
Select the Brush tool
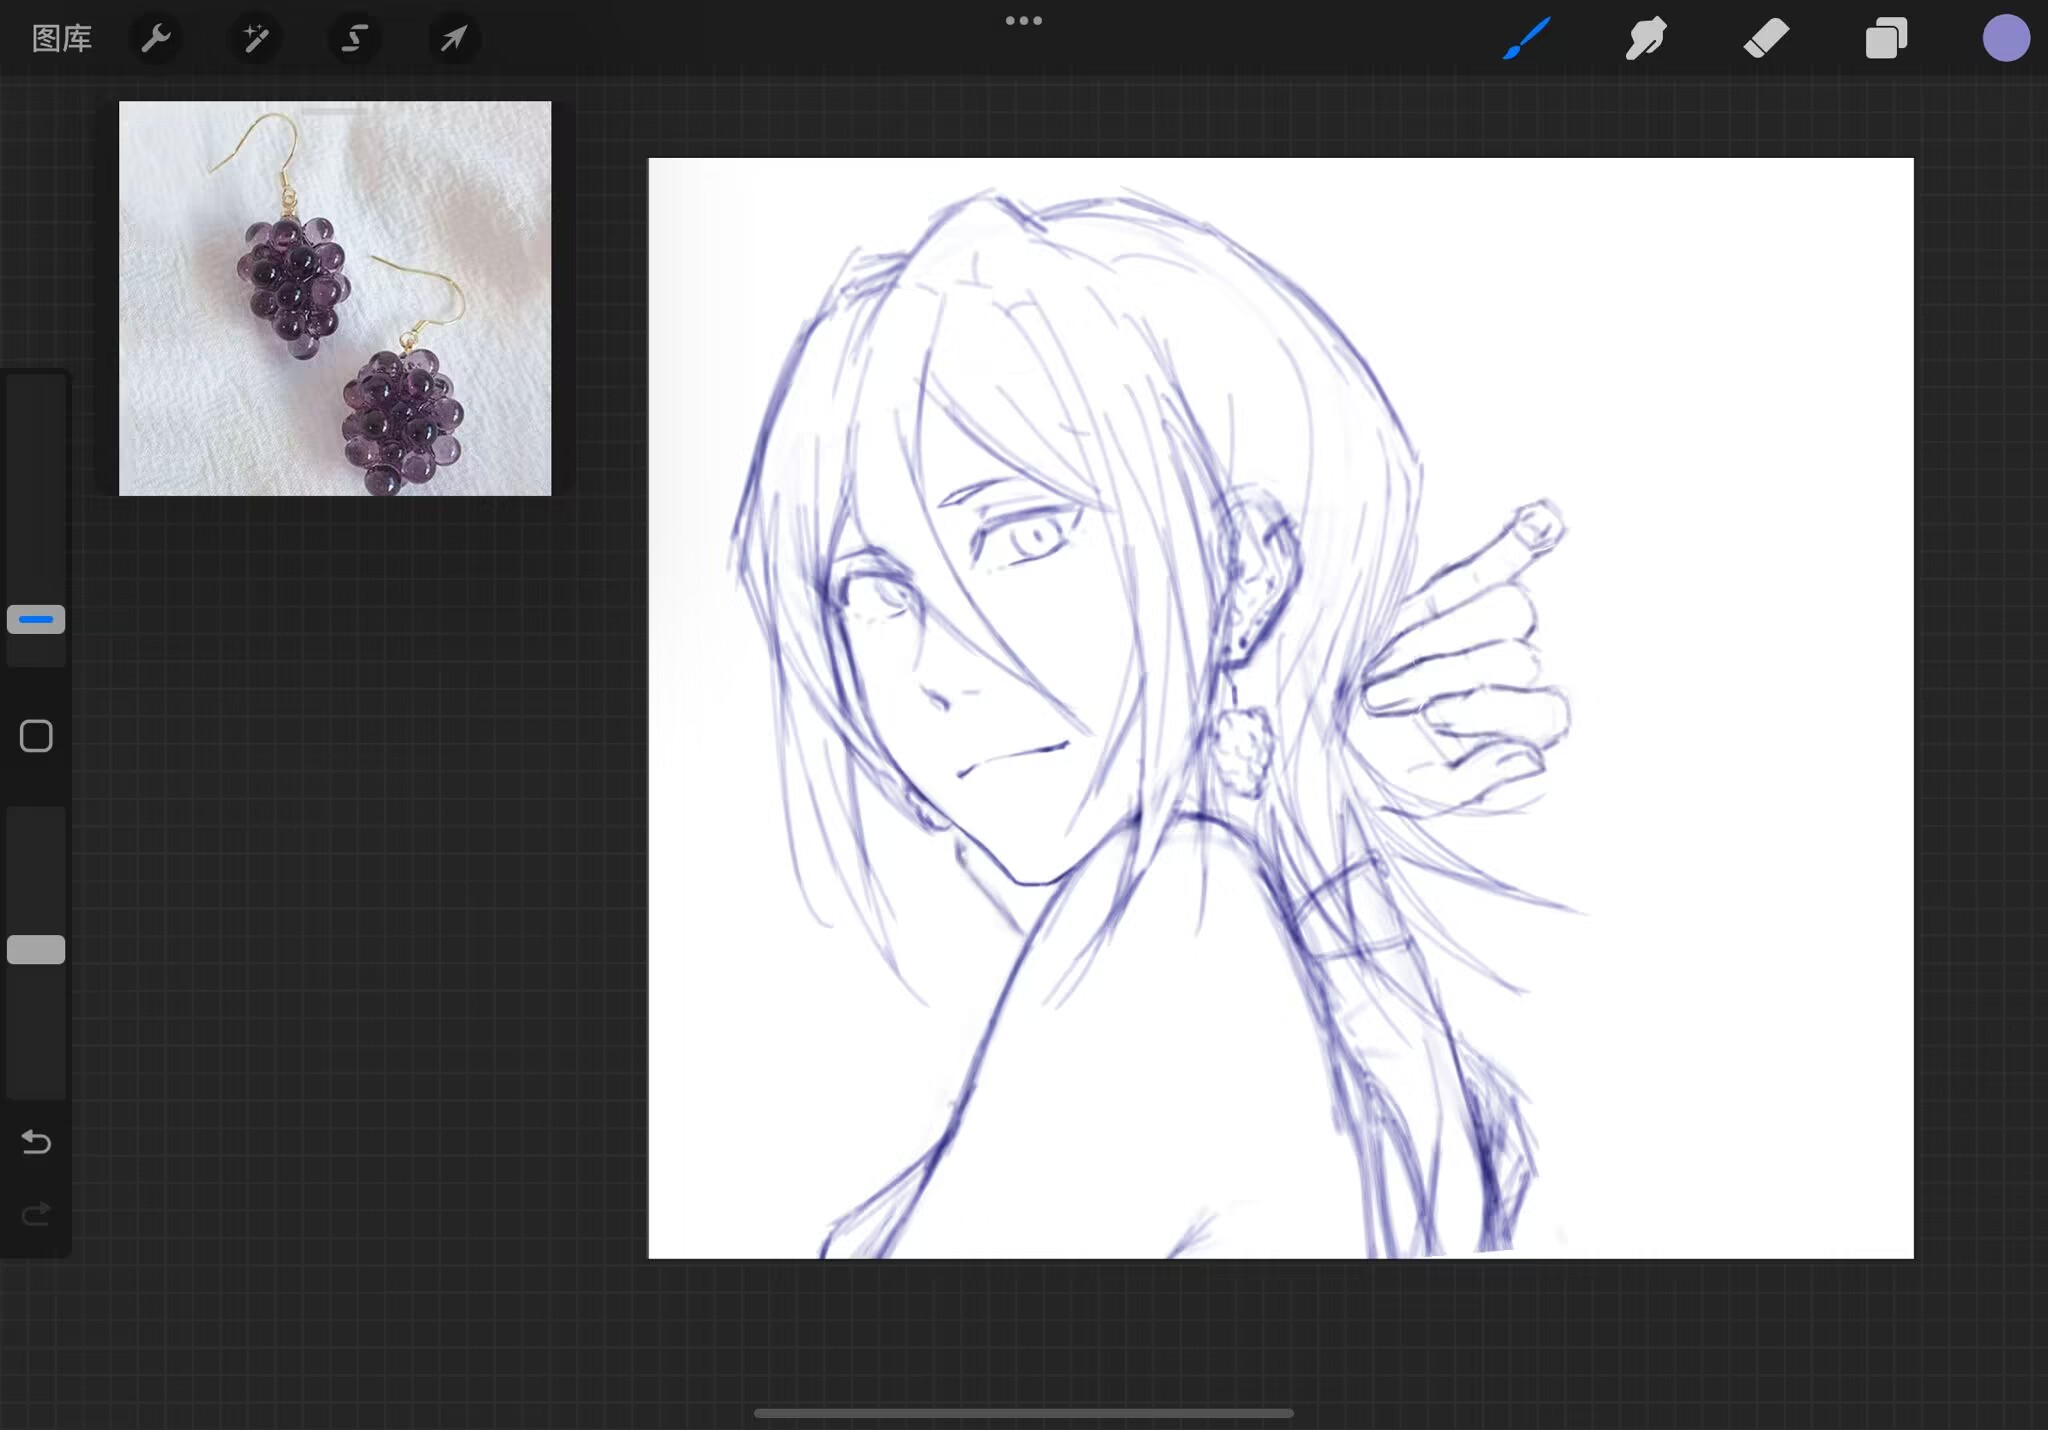tap(1526, 39)
